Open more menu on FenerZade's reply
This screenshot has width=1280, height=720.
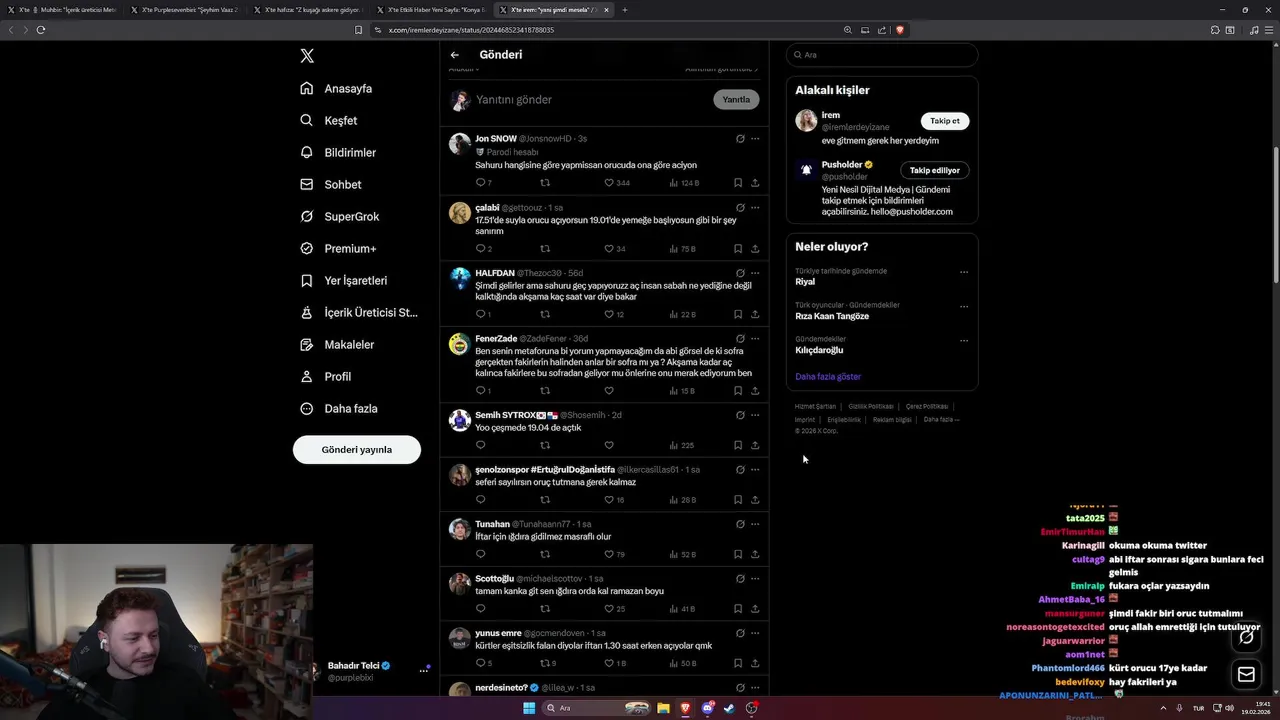pyautogui.click(x=755, y=339)
